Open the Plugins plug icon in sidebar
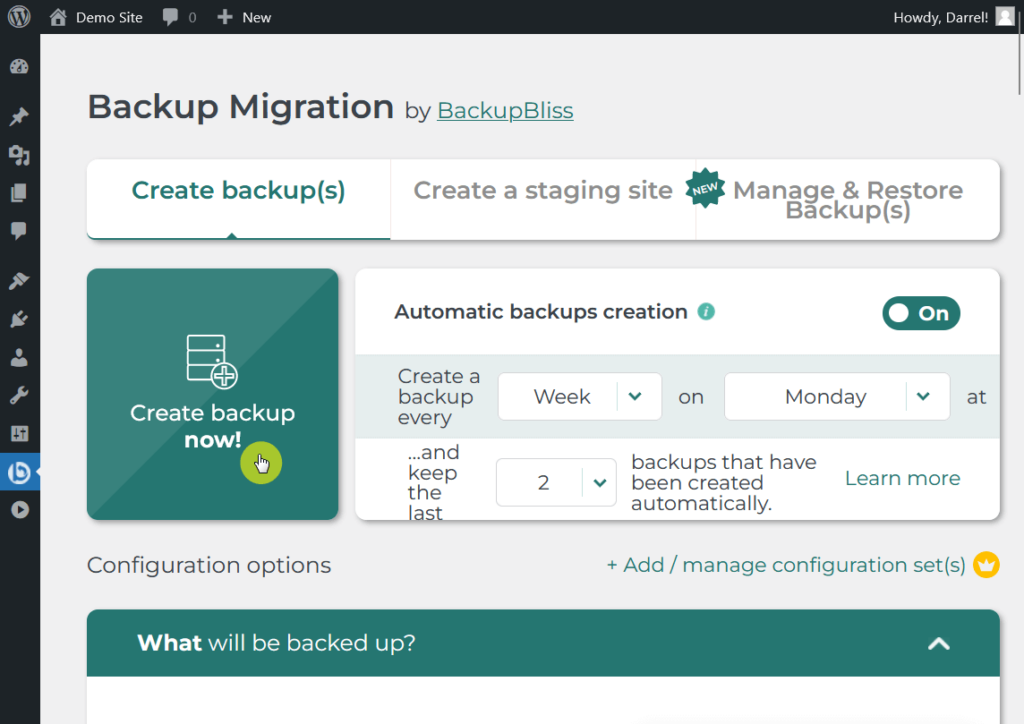Image resolution: width=1024 pixels, height=724 pixels. pyautogui.click(x=20, y=319)
